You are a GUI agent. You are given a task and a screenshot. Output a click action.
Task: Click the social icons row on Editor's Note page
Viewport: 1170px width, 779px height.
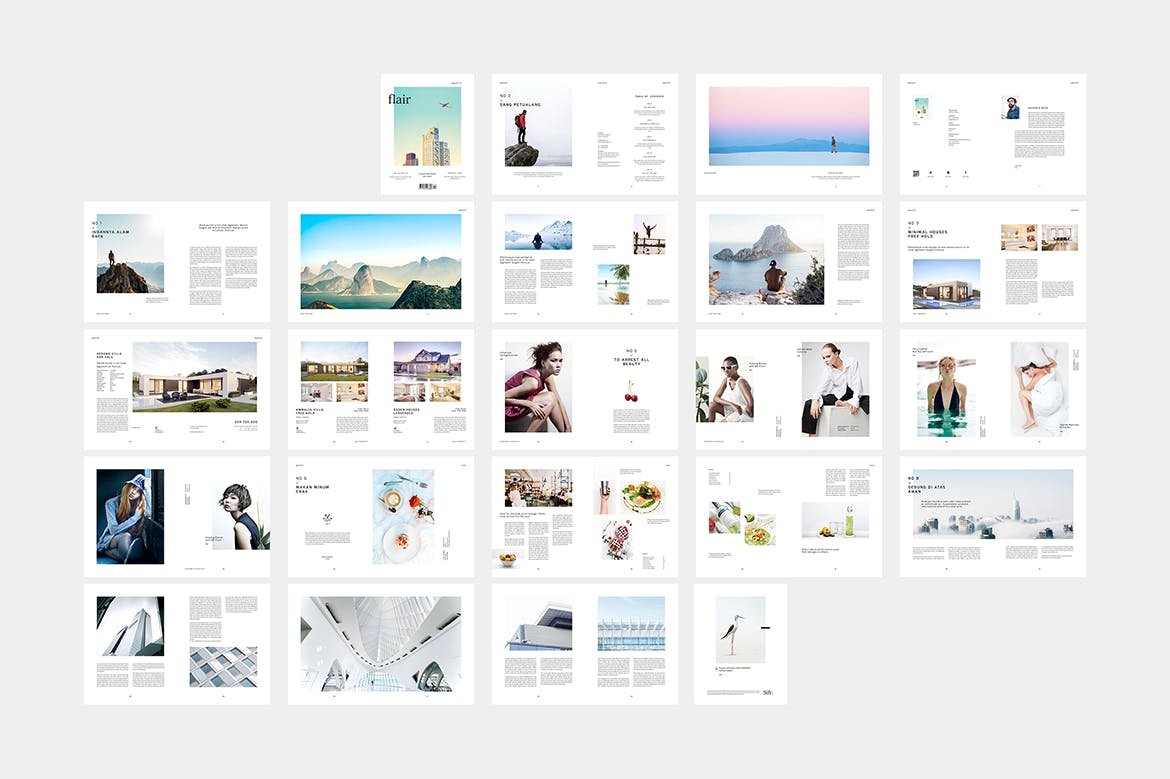tap(947, 174)
